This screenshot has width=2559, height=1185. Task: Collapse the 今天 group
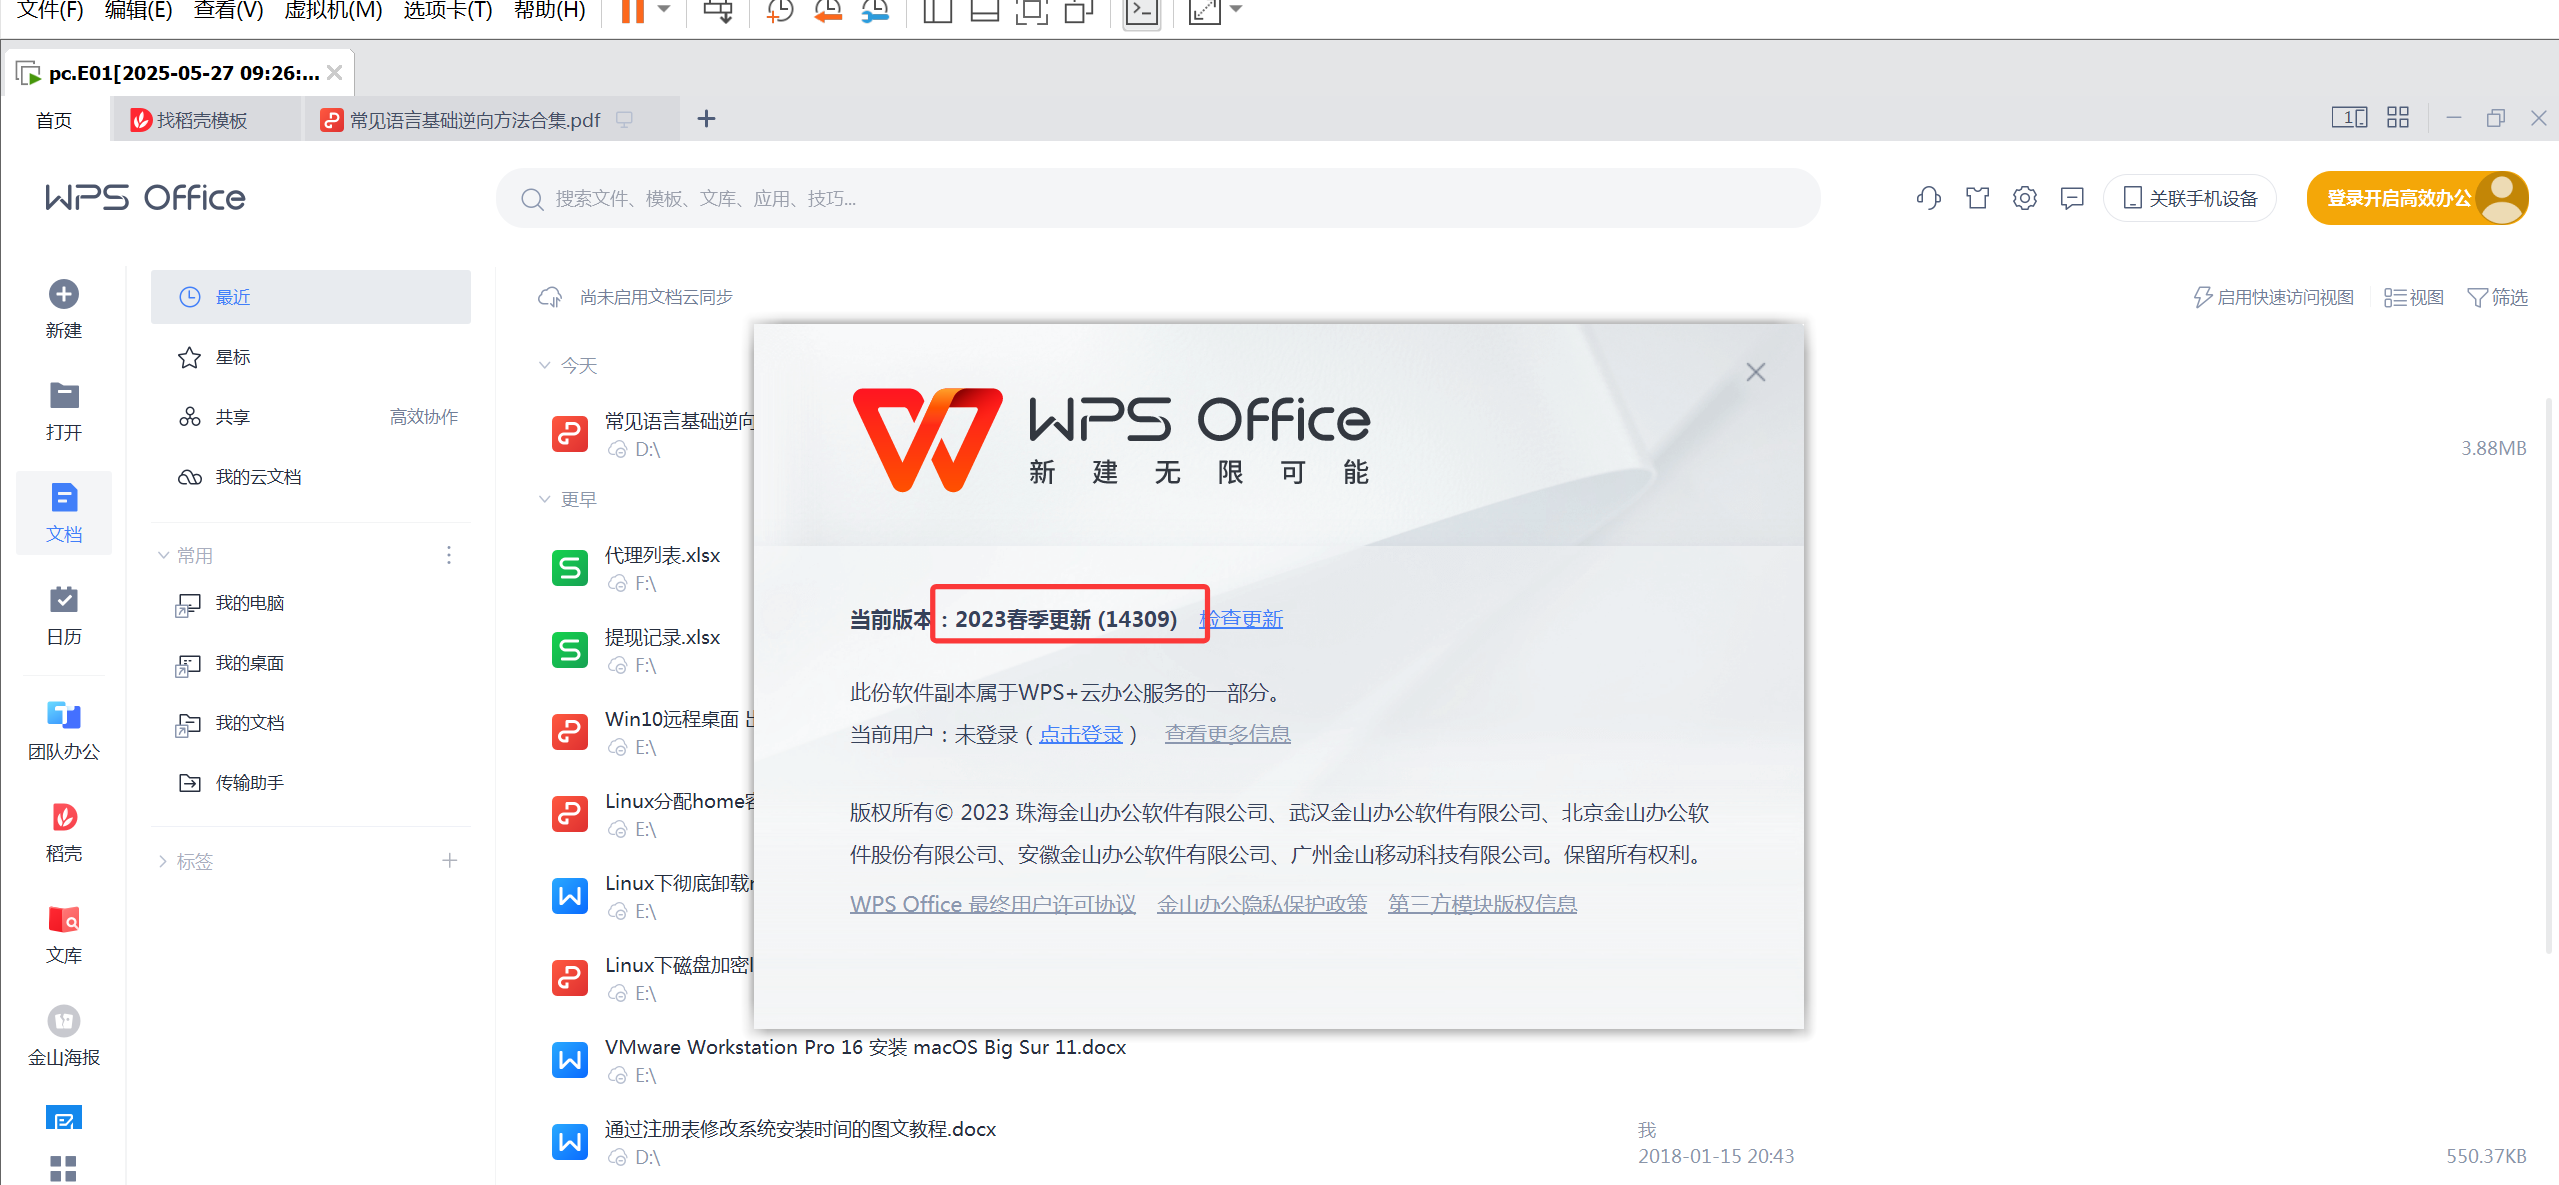(x=545, y=365)
